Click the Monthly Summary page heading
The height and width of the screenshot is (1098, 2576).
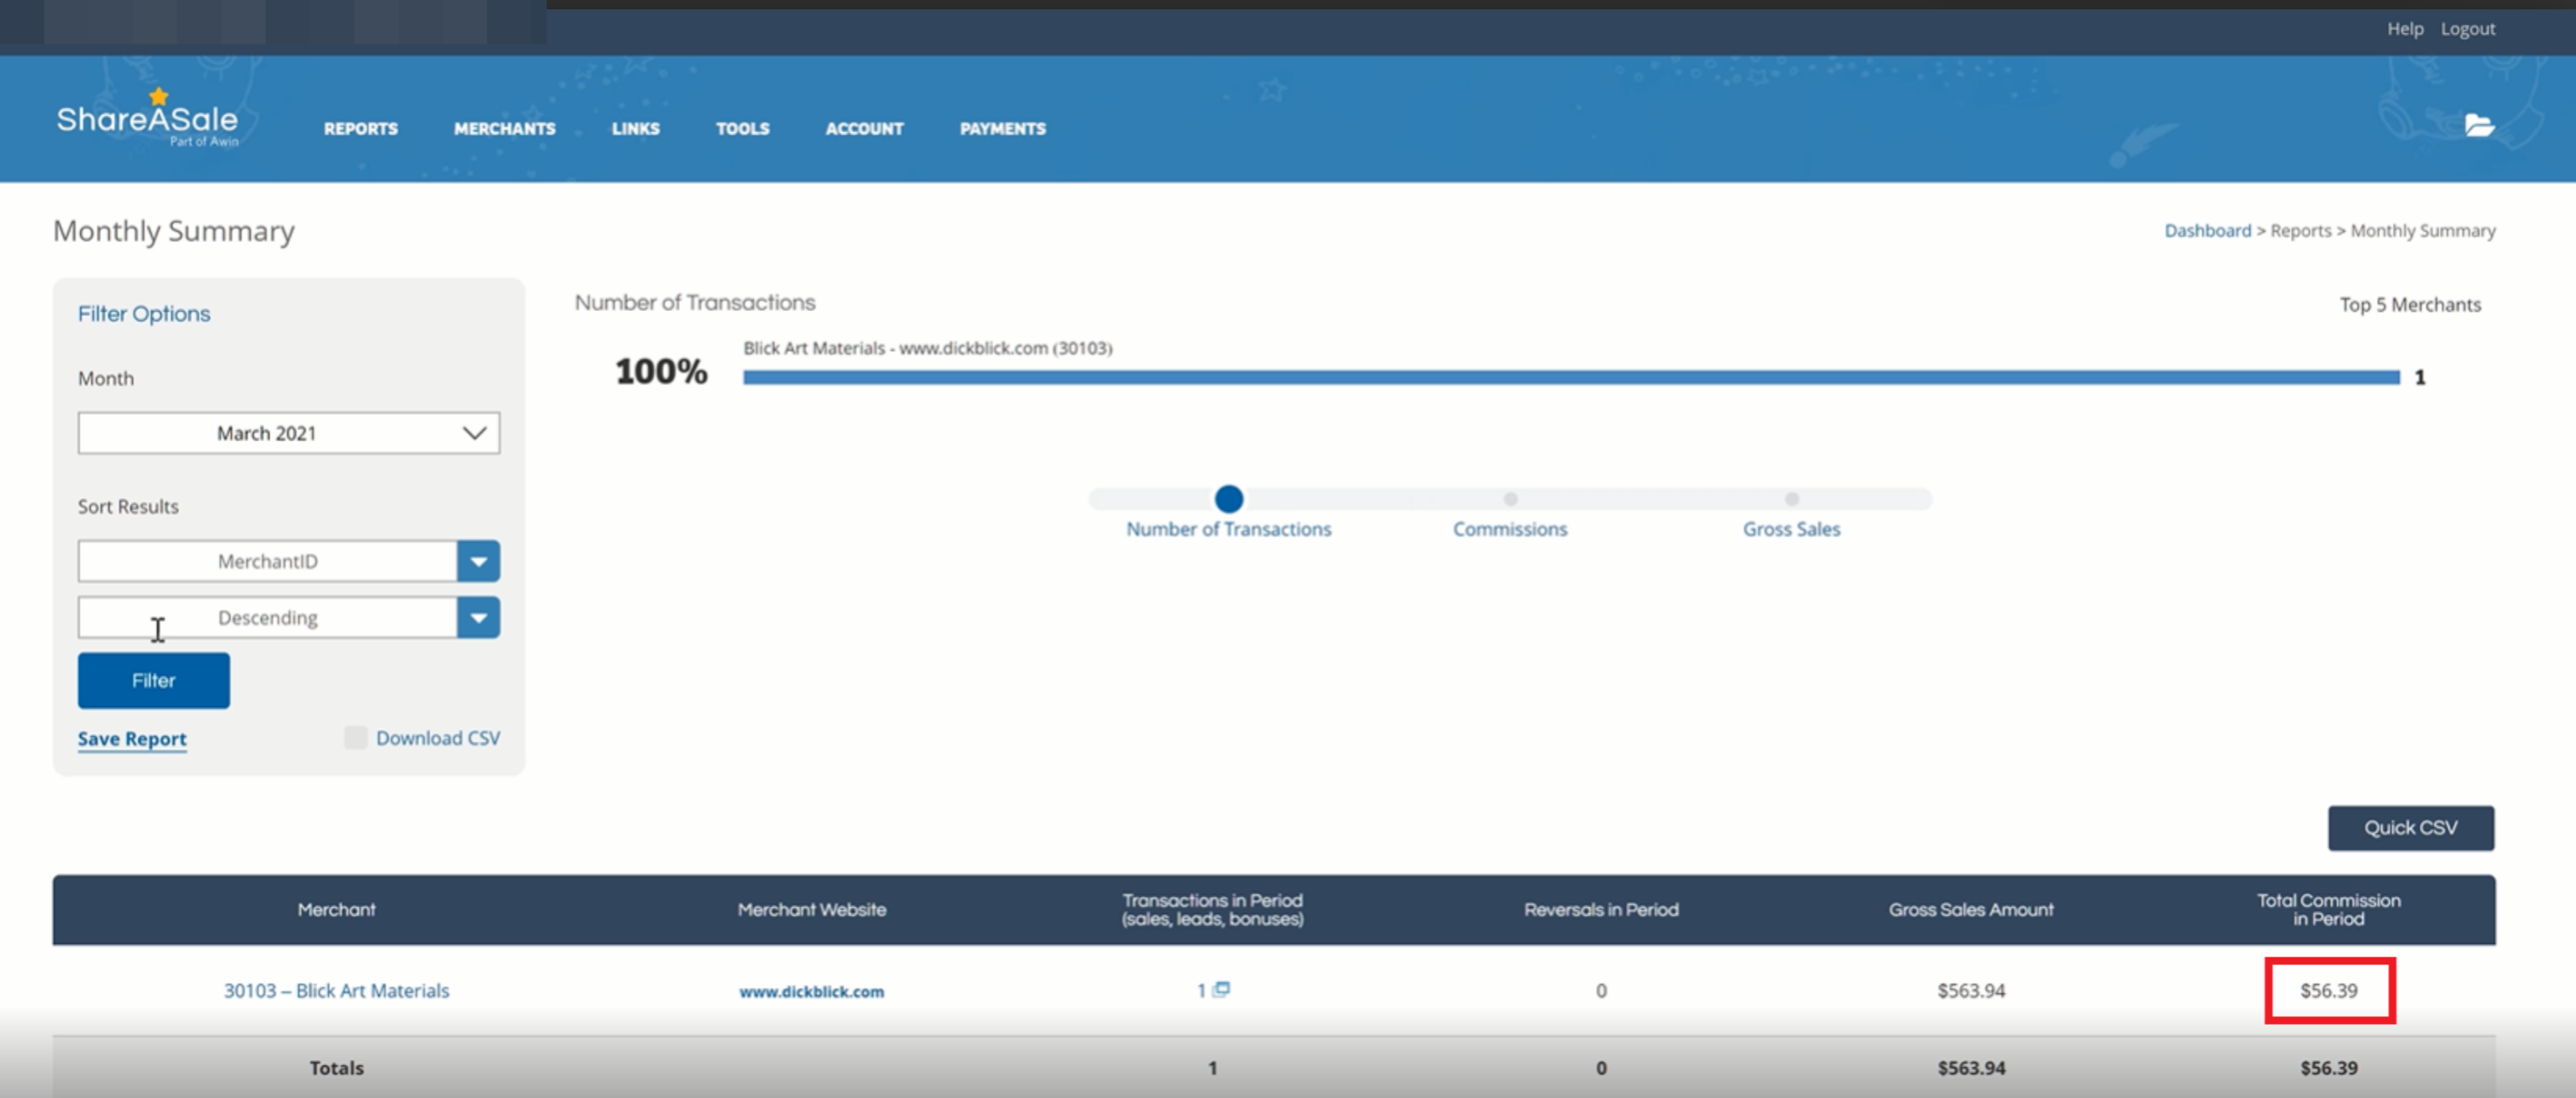pyautogui.click(x=174, y=231)
